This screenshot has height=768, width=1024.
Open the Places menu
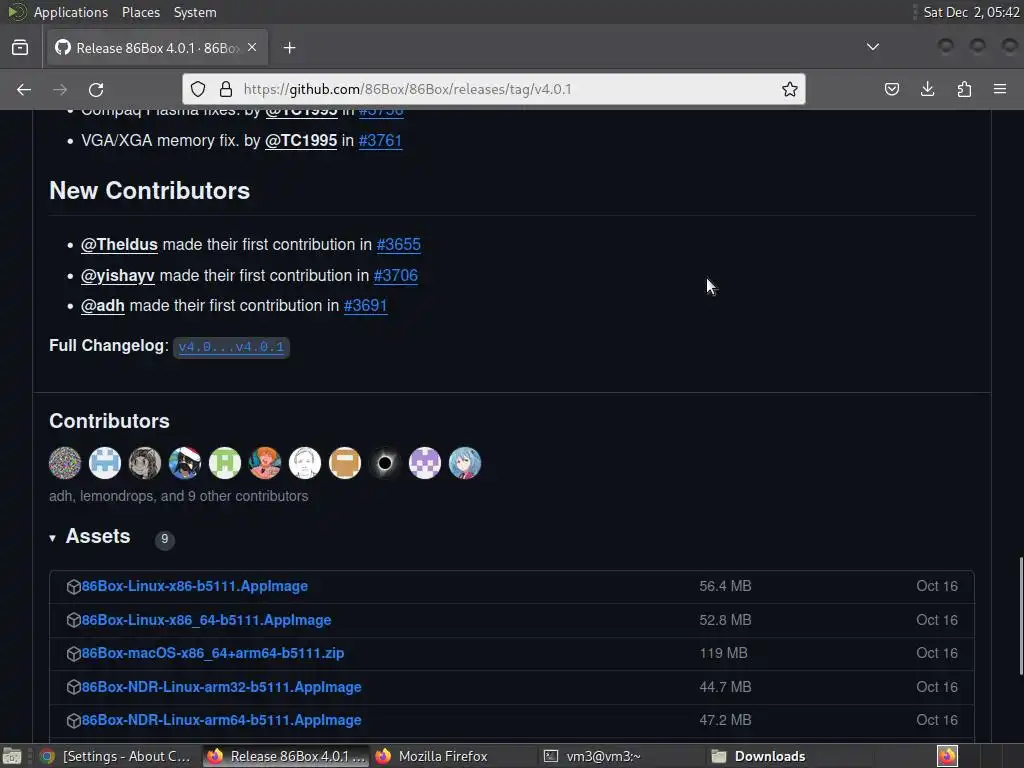[141, 12]
